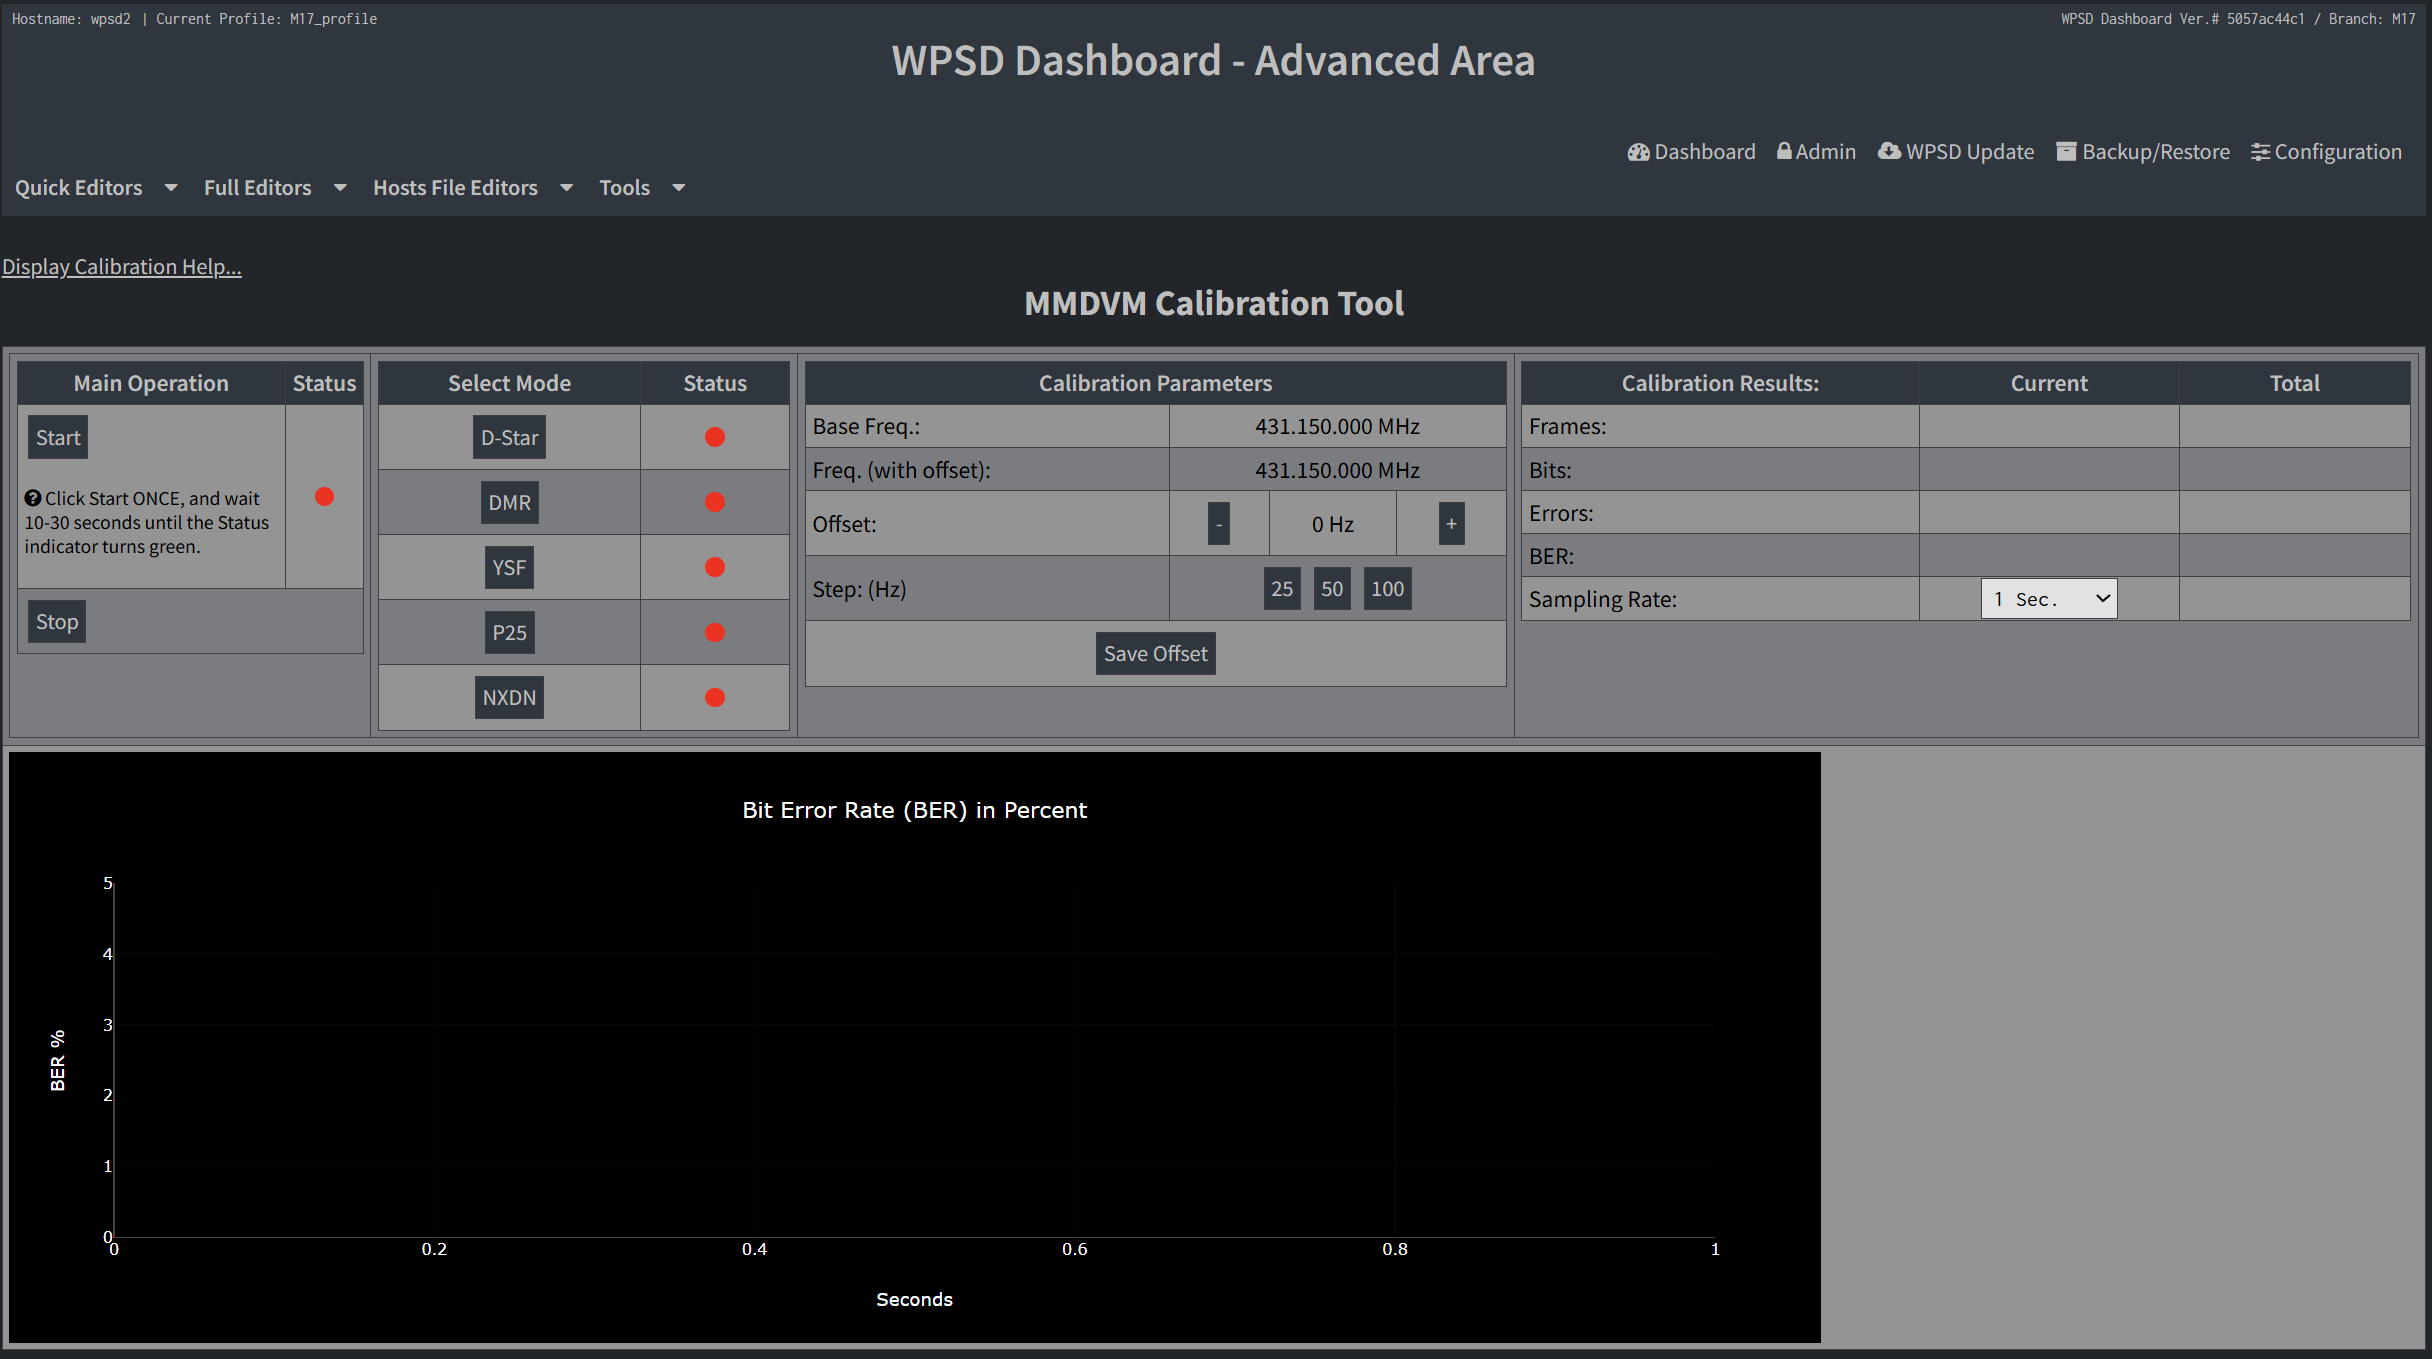2432x1359 pixels.
Task: Click the question-mark help icon near Start
Action: coord(34,497)
